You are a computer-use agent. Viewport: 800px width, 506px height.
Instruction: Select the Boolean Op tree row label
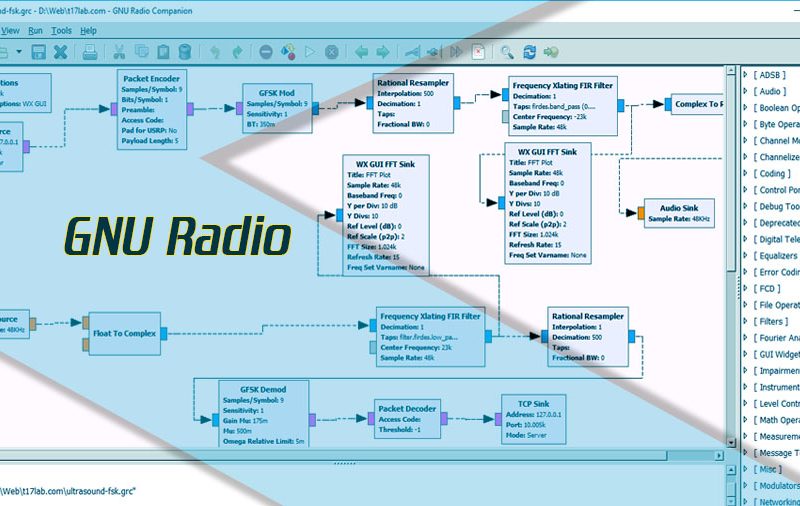(777, 108)
